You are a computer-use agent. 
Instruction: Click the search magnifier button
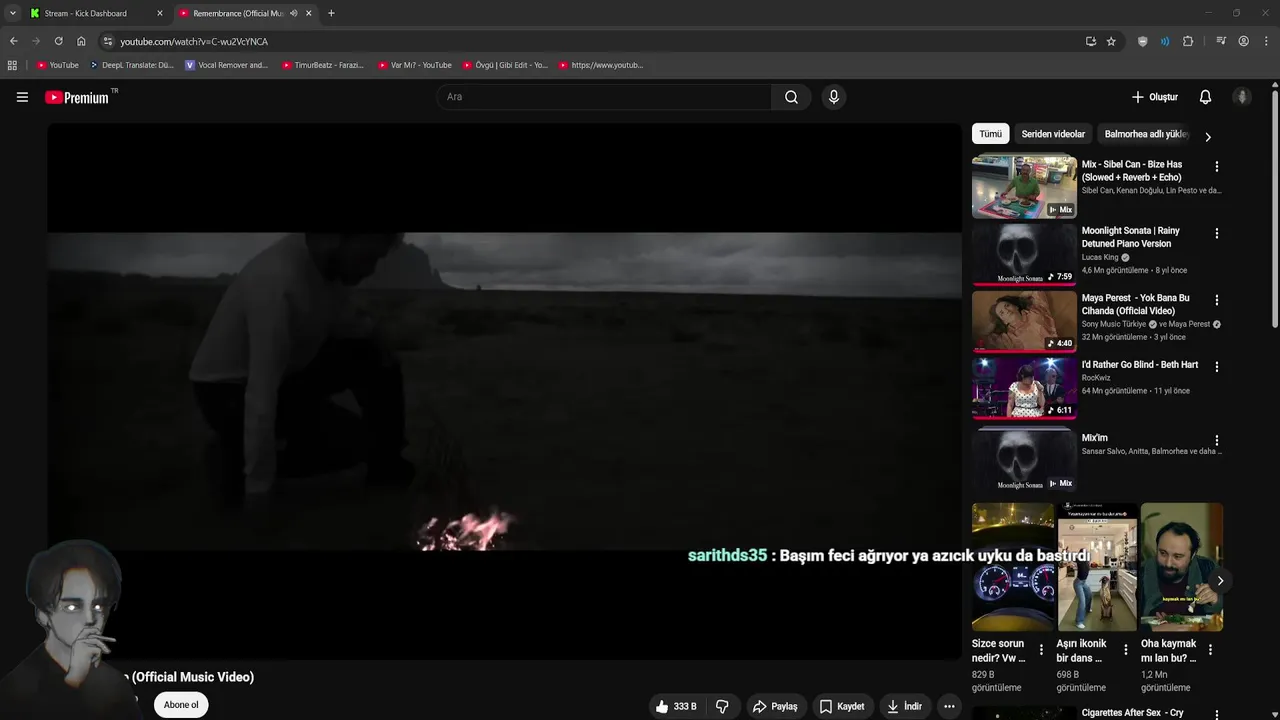pyautogui.click(x=791, y=97)
